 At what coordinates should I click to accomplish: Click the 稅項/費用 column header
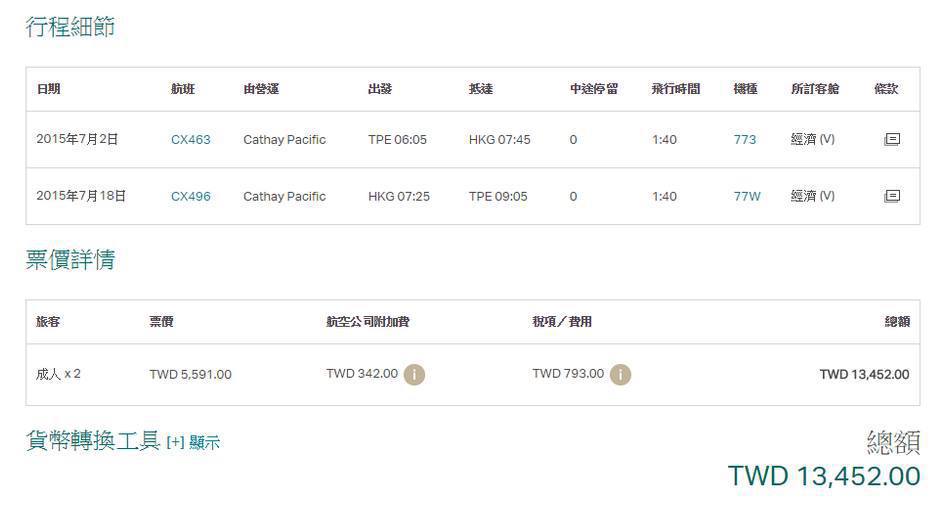coord(562,322)
